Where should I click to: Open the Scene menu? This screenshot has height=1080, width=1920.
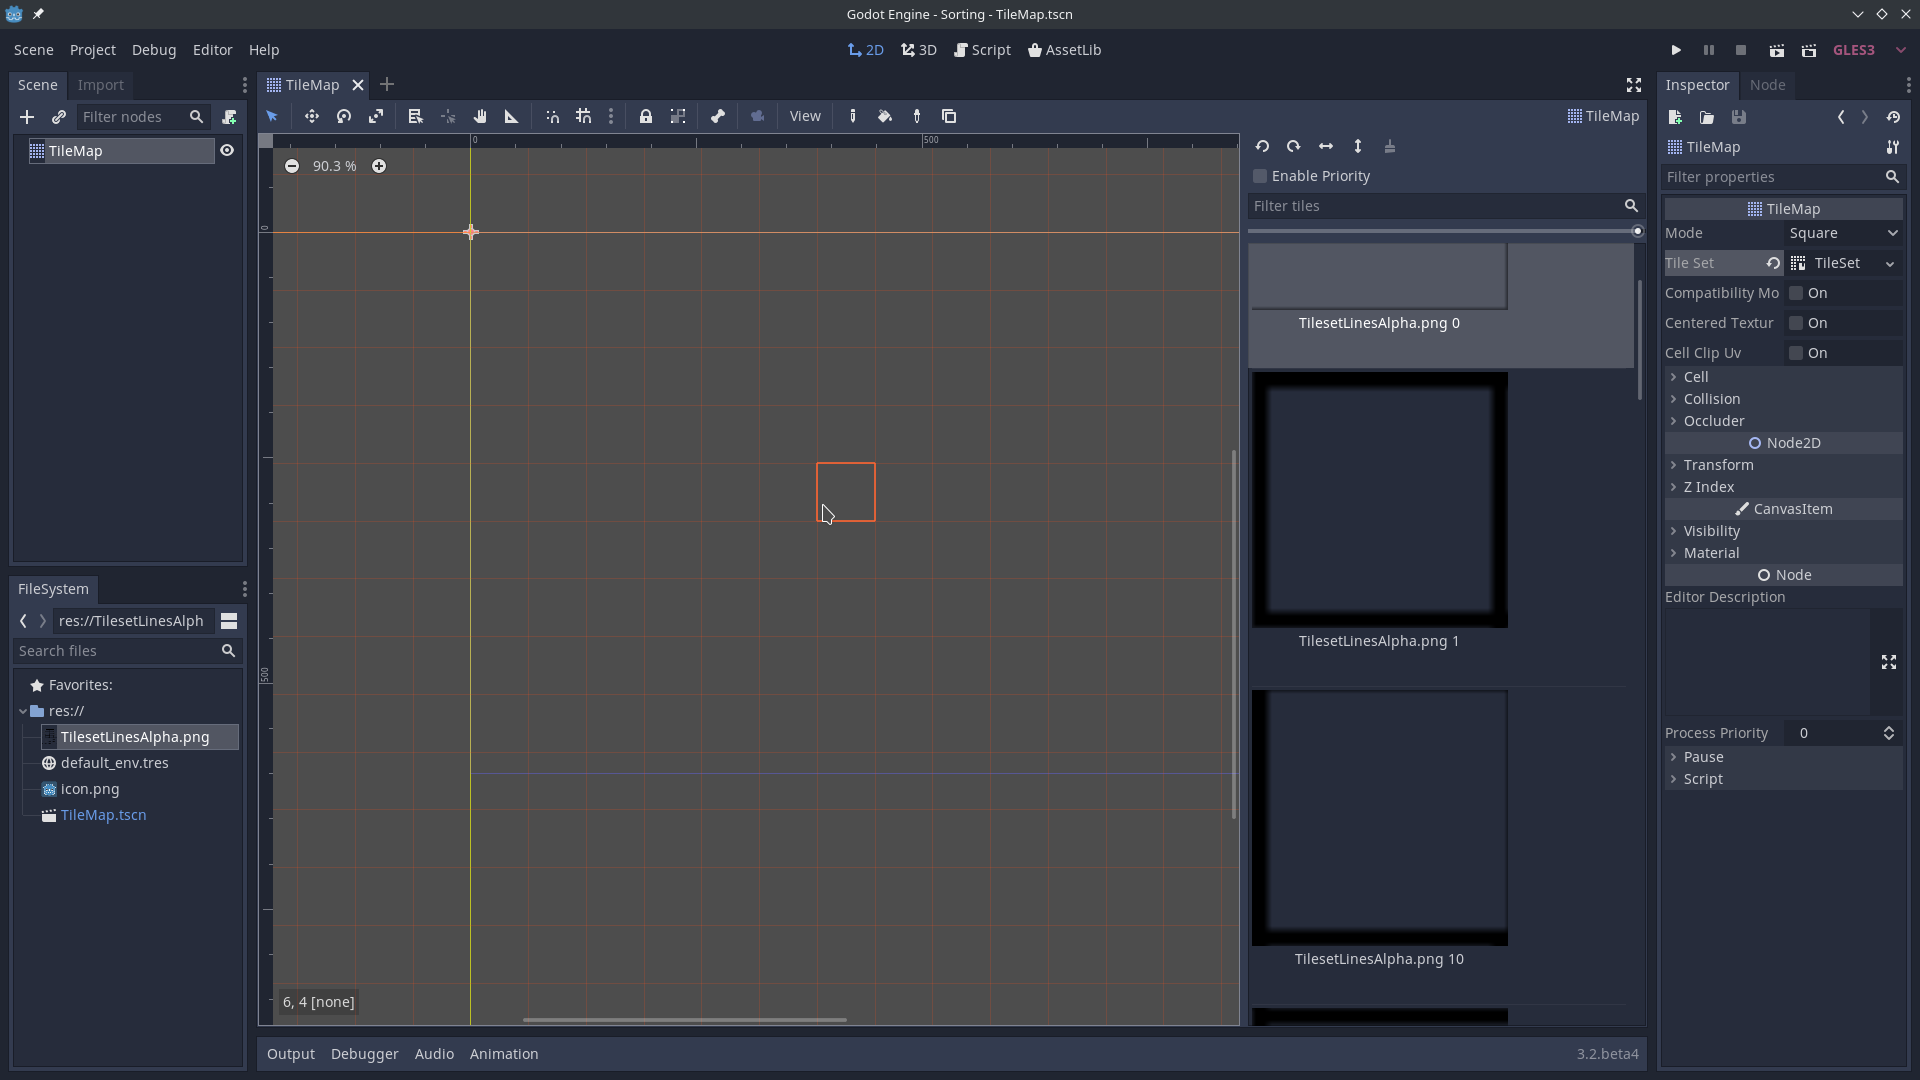(34, 50)
